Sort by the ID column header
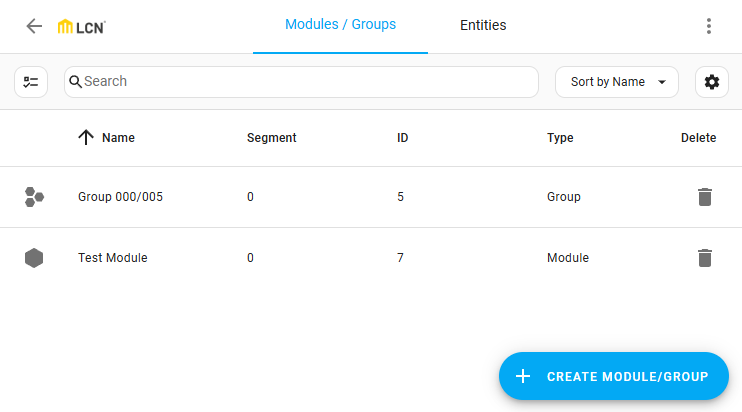This screenshot has width=742, height=412. (402, 138)
